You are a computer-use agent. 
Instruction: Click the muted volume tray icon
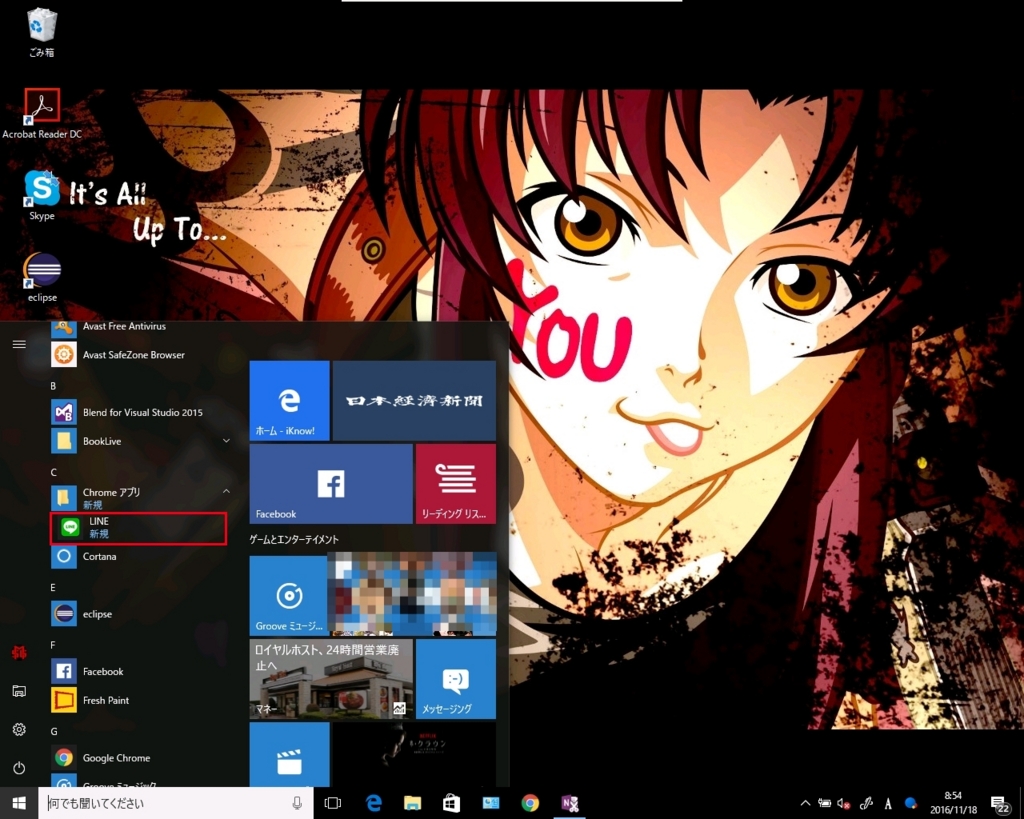coord(844,803)
